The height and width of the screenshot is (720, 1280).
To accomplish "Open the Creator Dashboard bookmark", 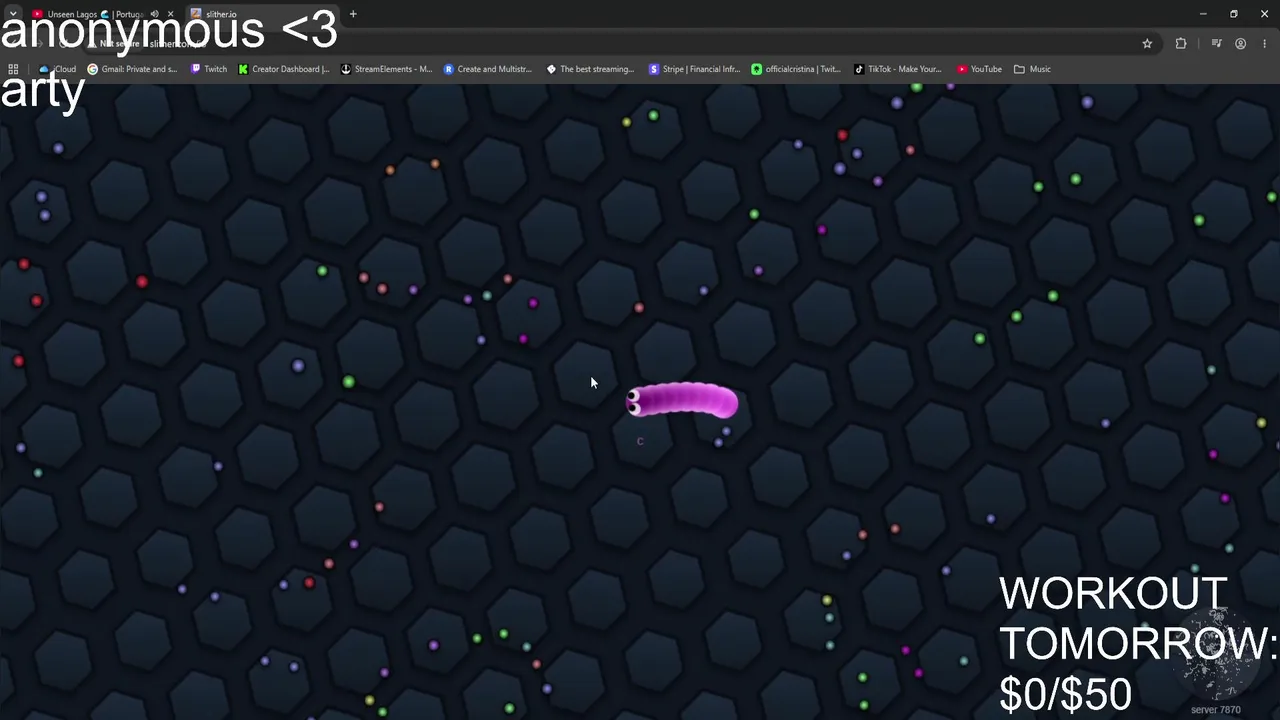I will [283, 69].
